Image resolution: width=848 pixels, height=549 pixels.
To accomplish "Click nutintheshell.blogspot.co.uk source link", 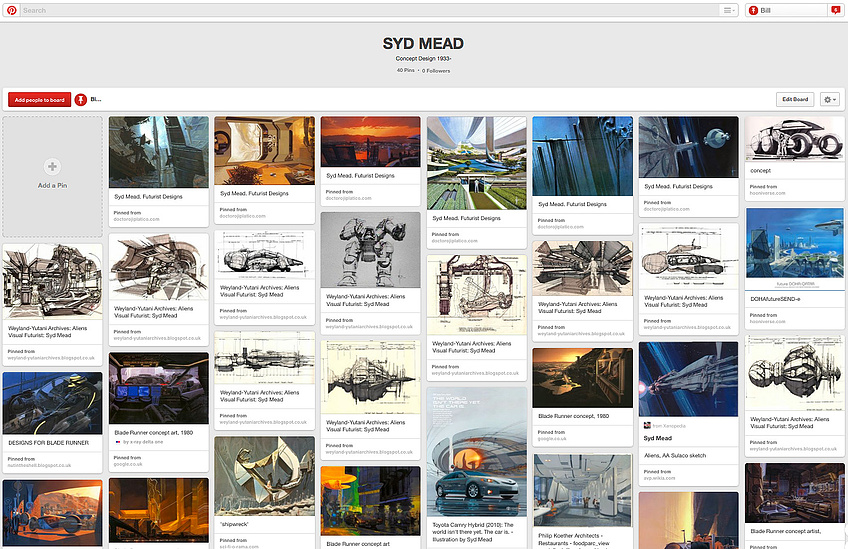I will pos(39,465).
